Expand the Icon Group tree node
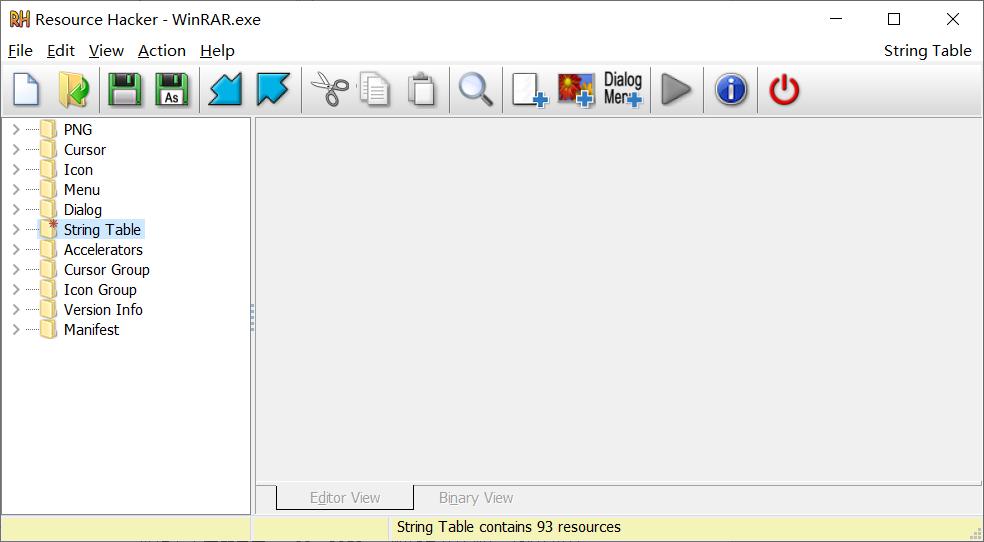The height and width of the screenshot is (542, 984). pyautogui.click(x=16, y=290)
